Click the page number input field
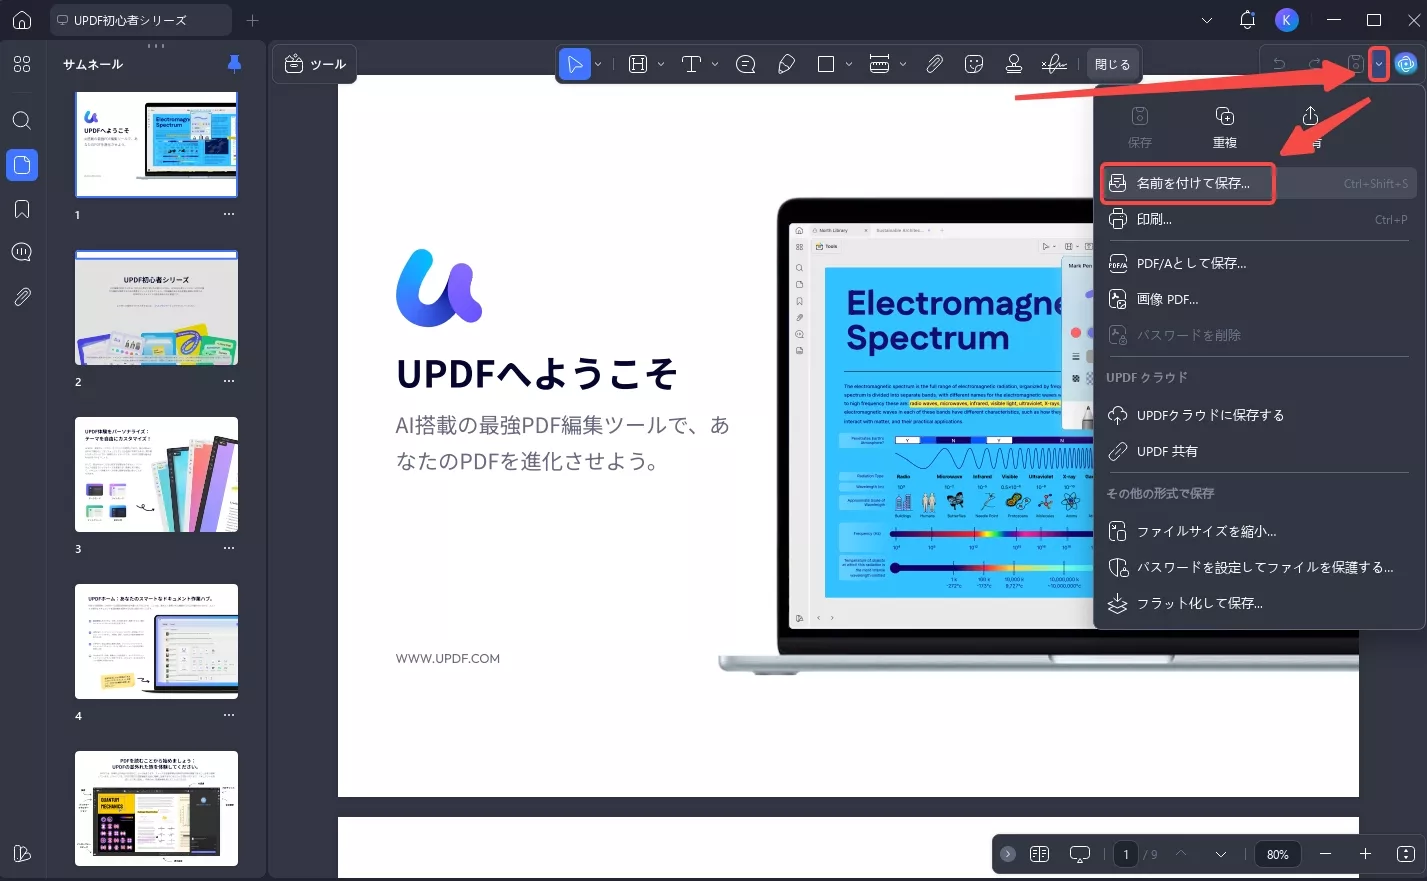Screen dimensions: 1427x881 pos(1126,854)
